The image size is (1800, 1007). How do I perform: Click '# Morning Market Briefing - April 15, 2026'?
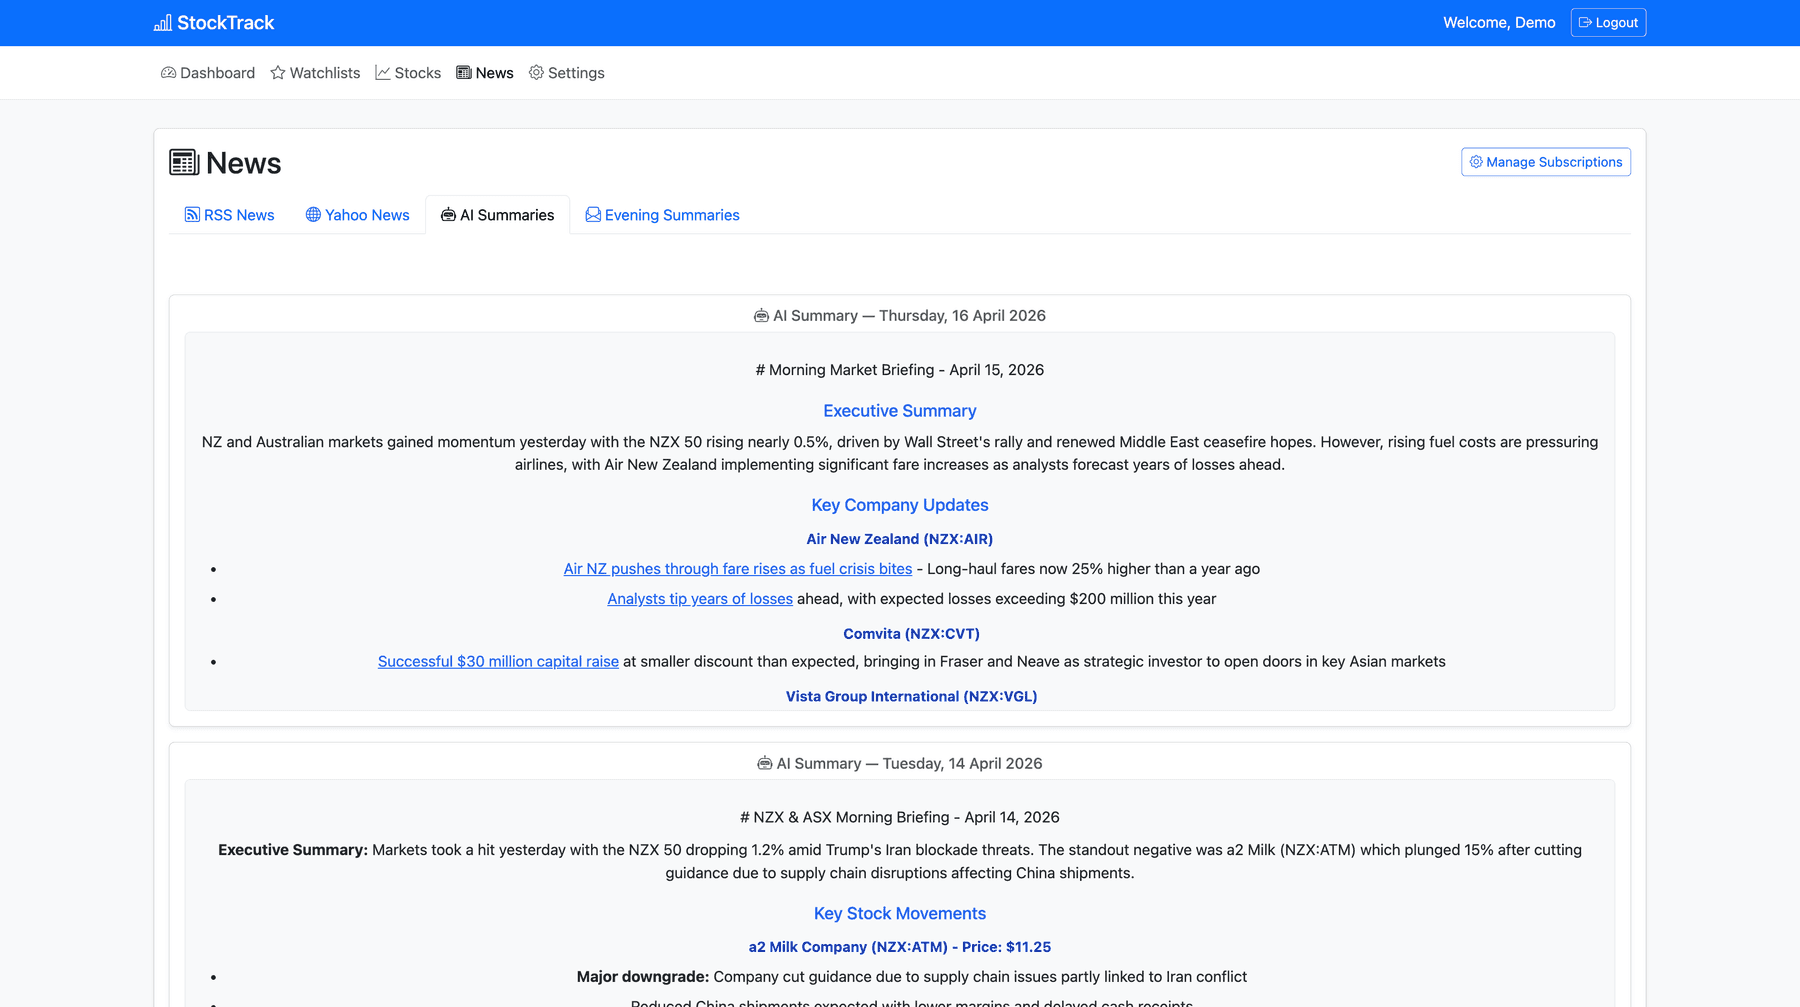(x=900, y=370)
